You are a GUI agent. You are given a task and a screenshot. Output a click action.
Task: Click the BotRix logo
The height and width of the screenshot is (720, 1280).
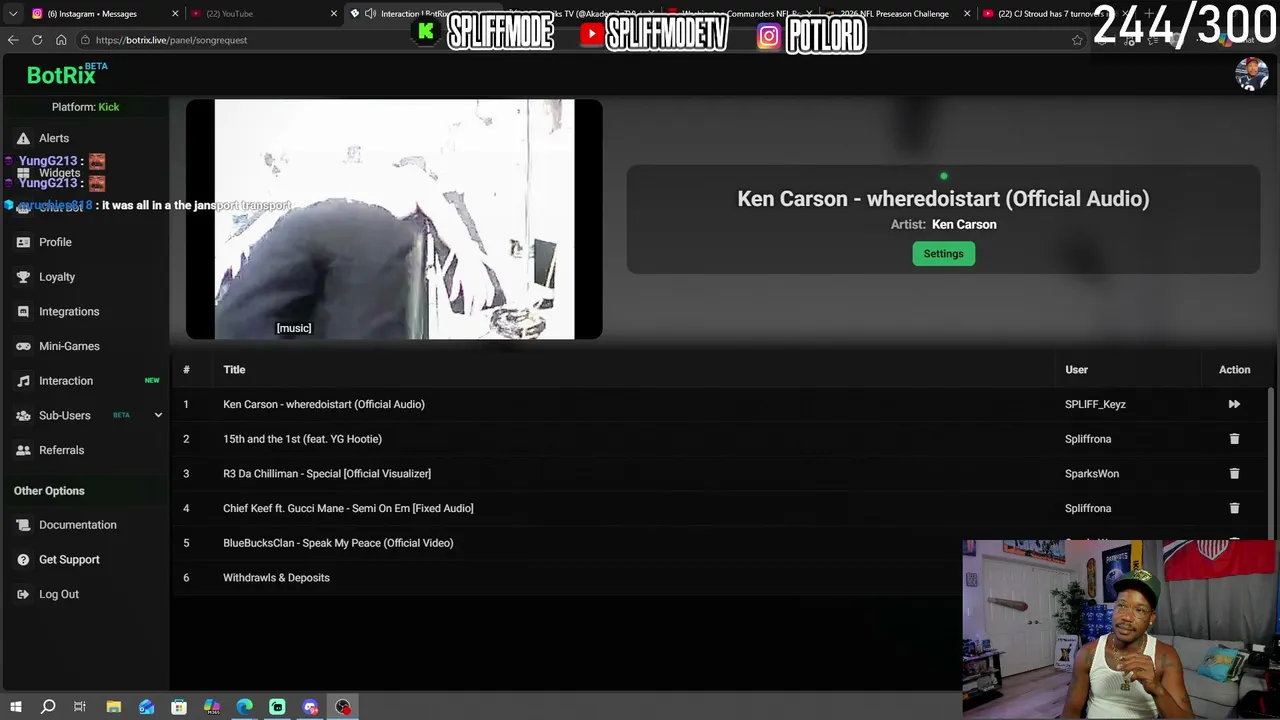(x=66, y=74)
